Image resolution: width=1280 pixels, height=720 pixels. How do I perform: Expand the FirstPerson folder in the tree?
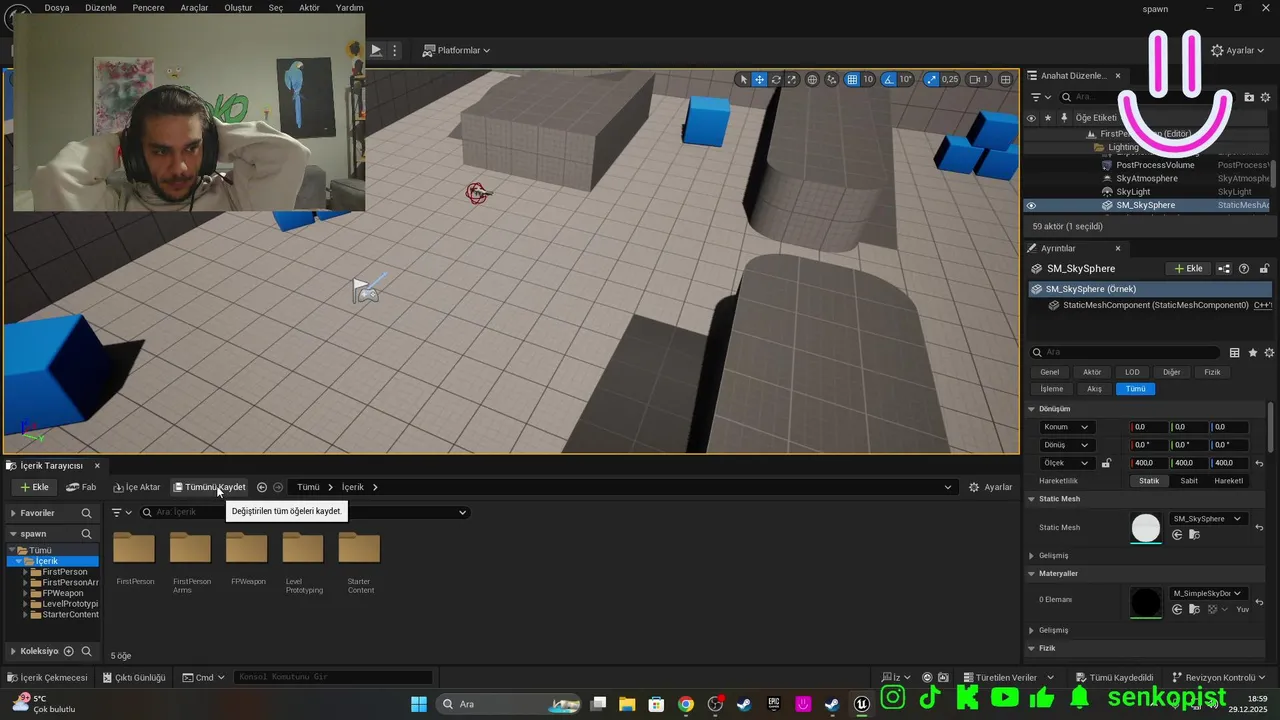coord(27,572)
